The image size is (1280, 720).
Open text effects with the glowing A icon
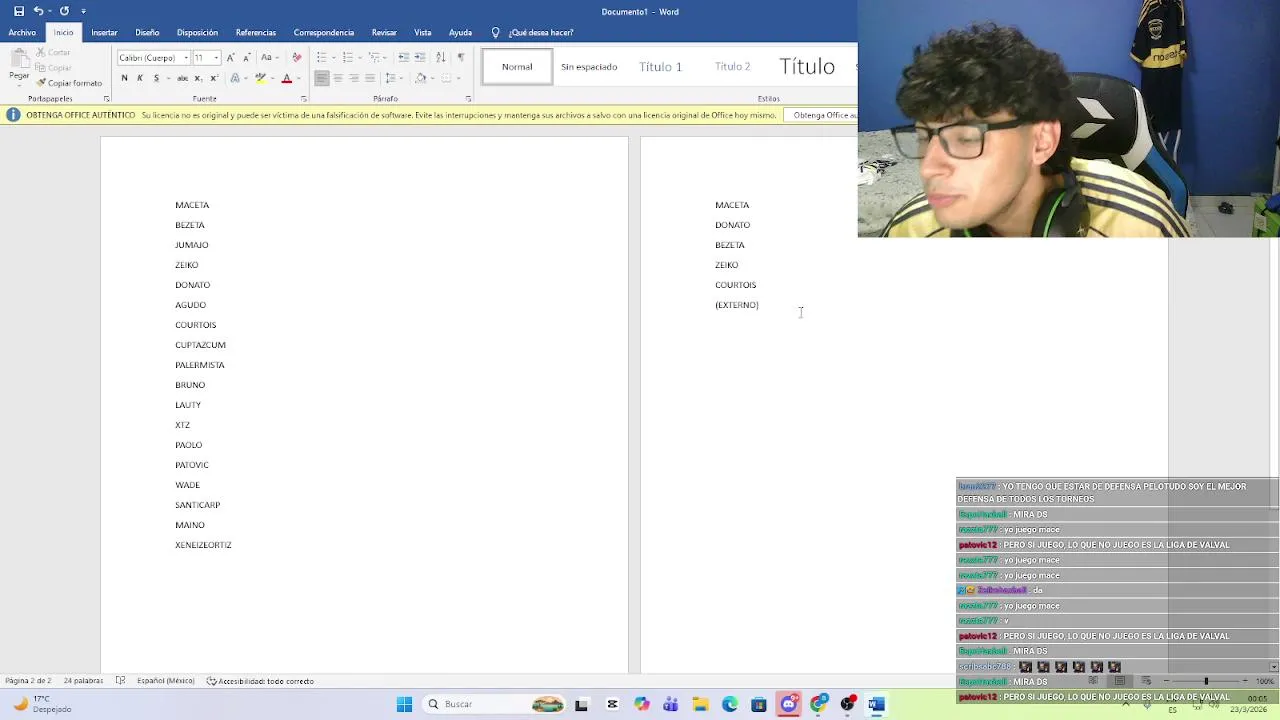[235, 78]
